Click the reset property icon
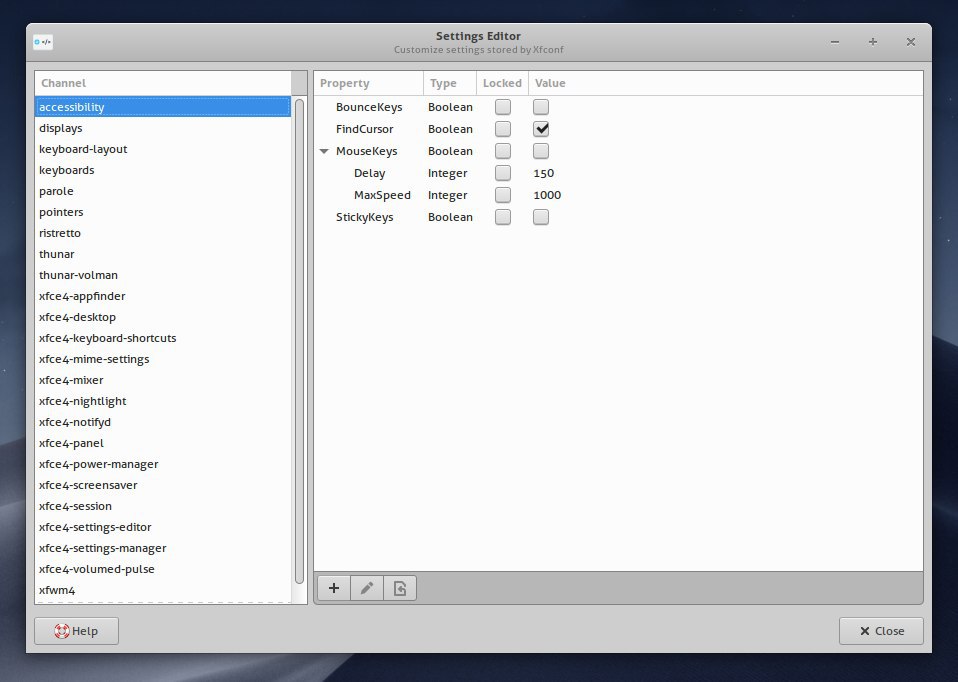 400,588
